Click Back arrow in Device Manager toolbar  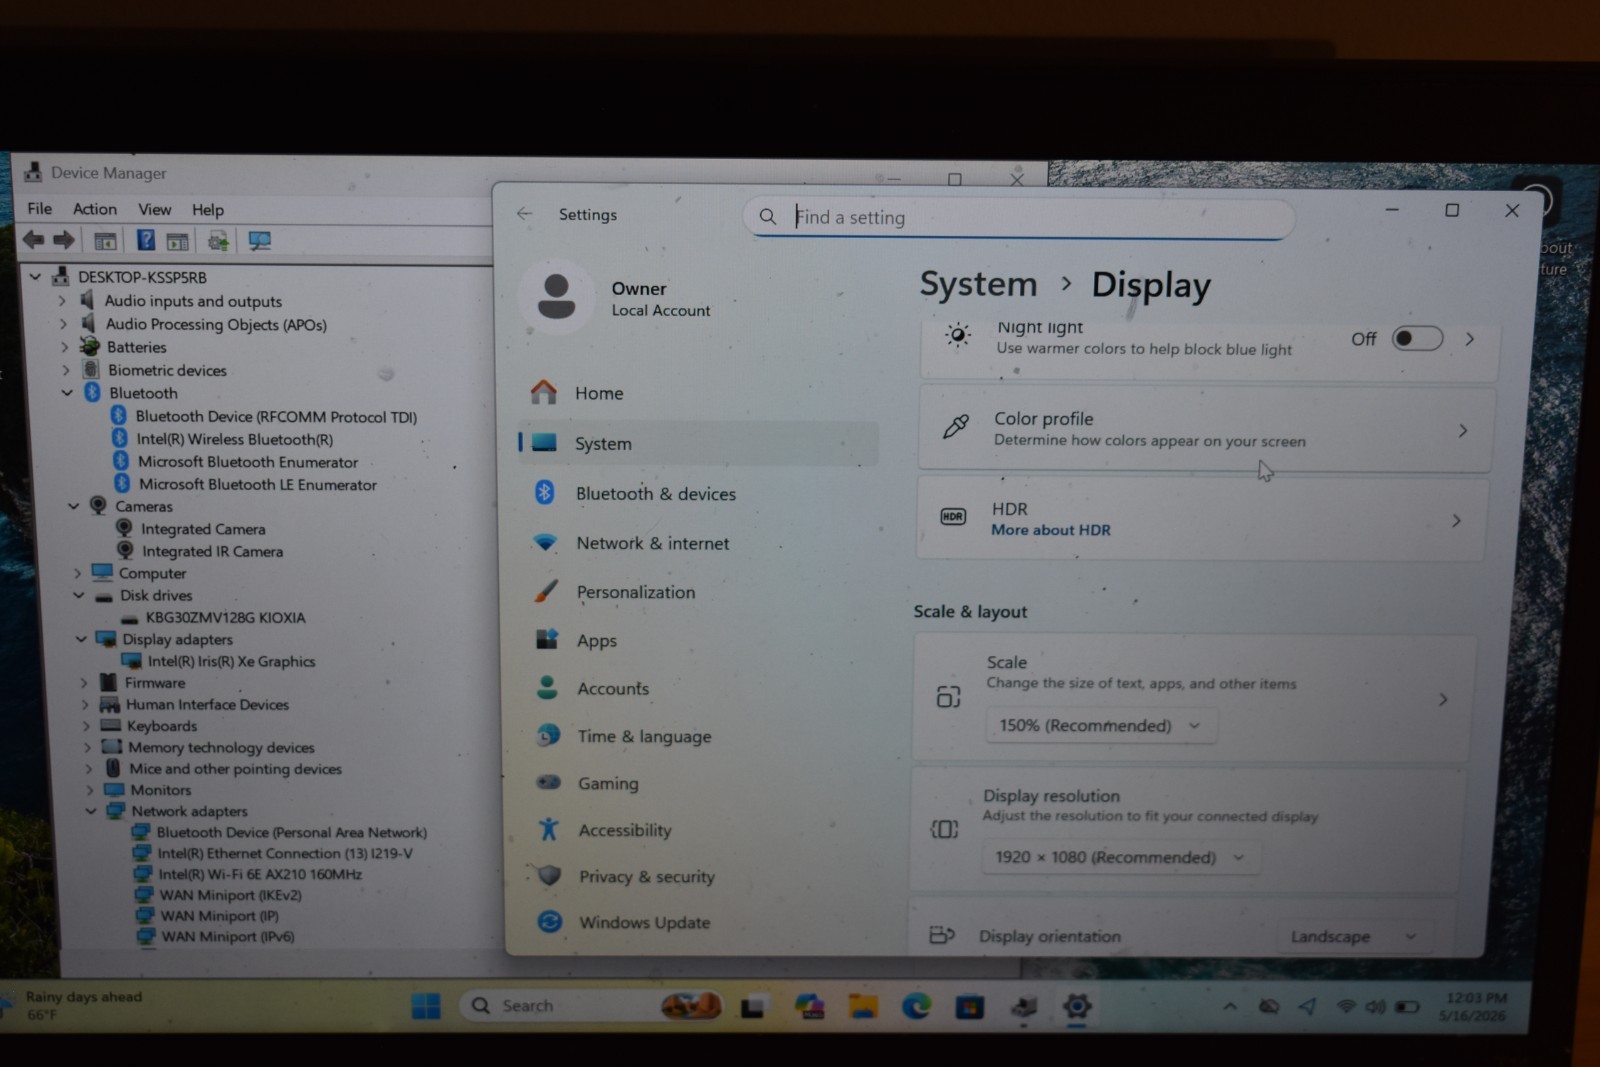point(33,240)
